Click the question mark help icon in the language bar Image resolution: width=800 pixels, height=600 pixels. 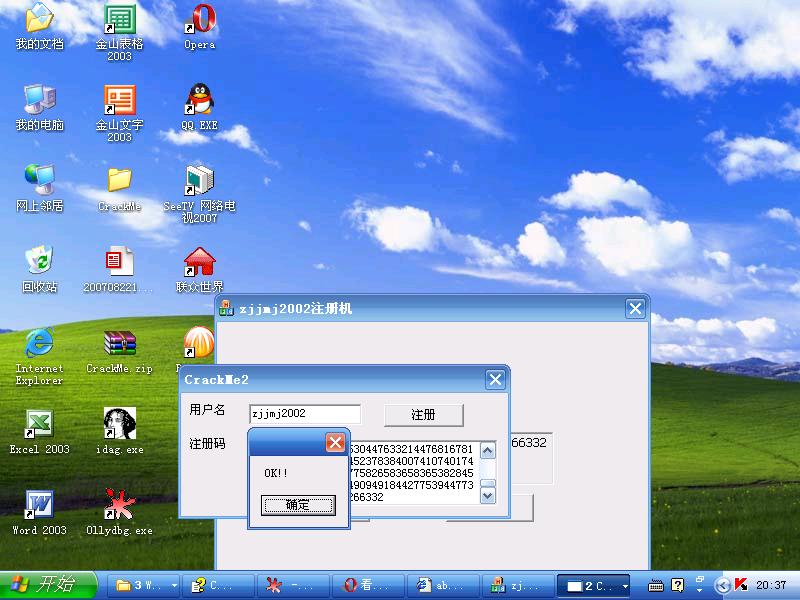pos(678,585)
